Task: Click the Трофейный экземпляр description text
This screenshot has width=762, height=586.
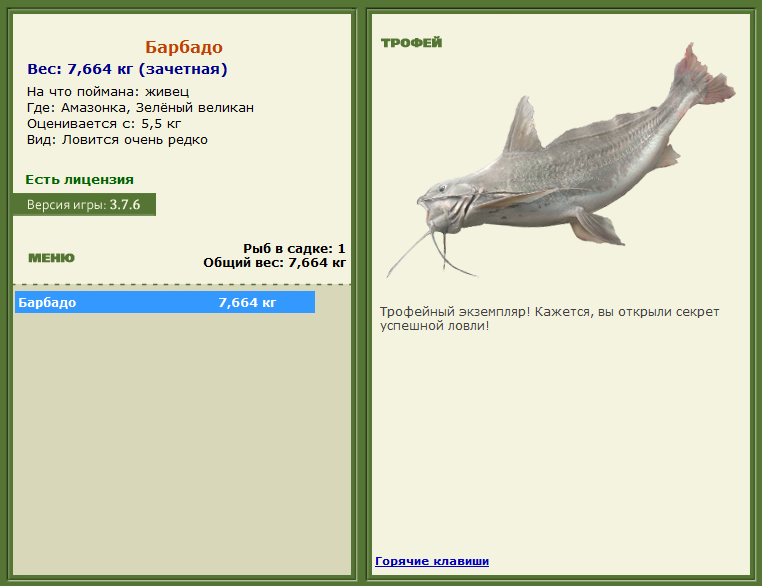Action: click(549, 319)
